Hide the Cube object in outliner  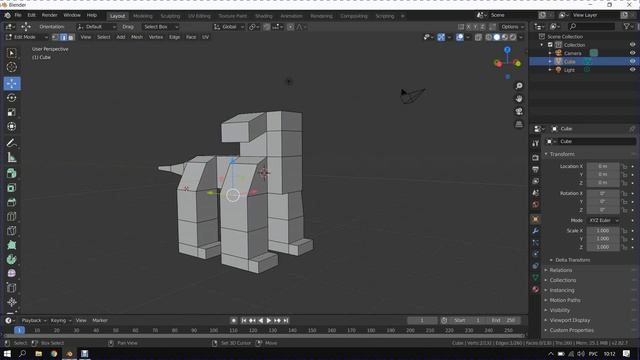pos(632,61)
